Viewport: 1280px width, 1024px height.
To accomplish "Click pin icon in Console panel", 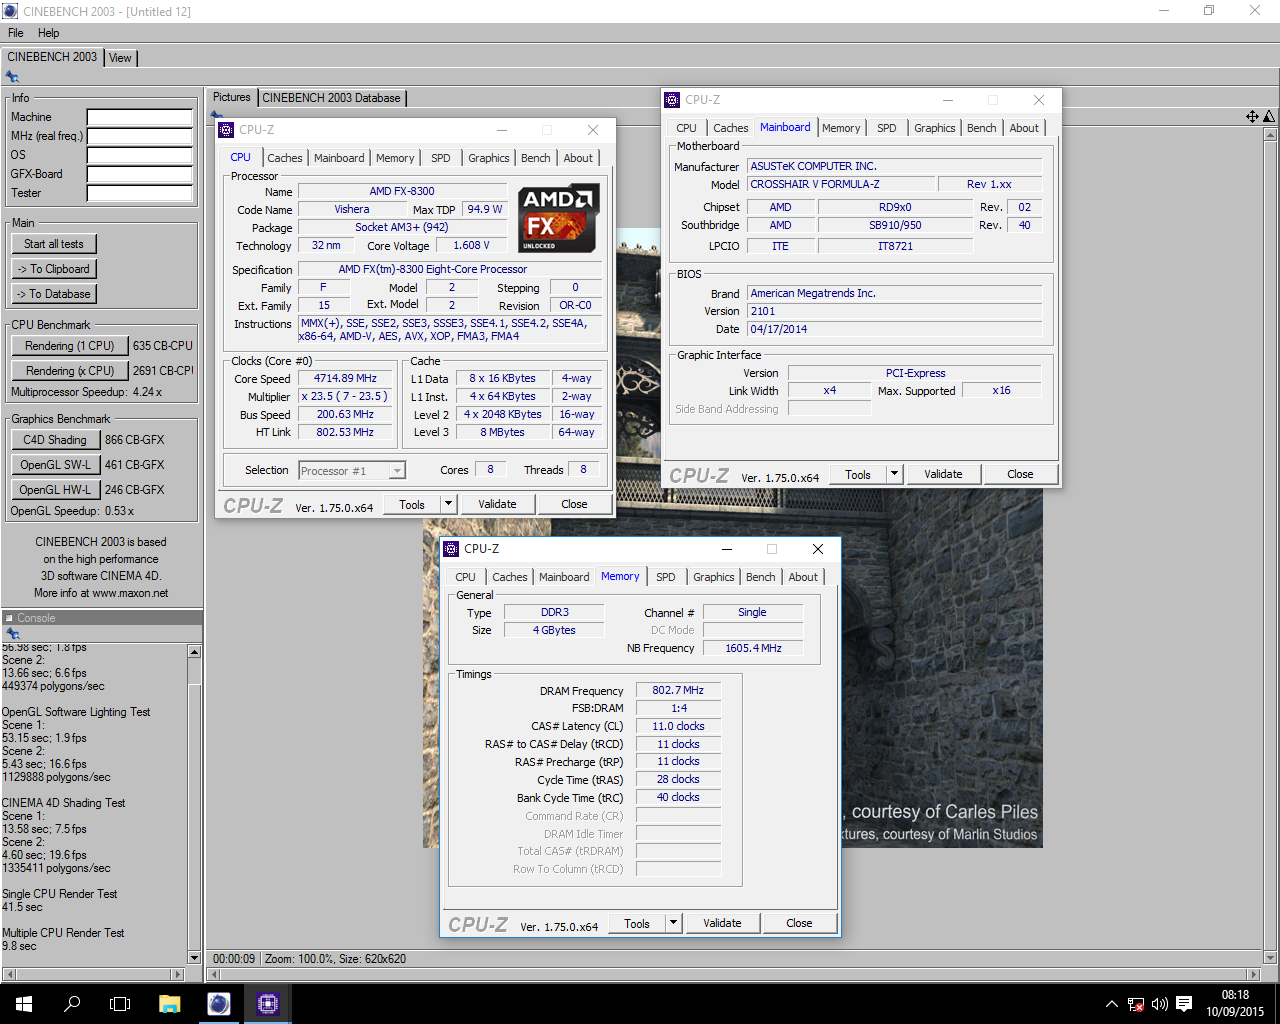I will pos(12,634).
